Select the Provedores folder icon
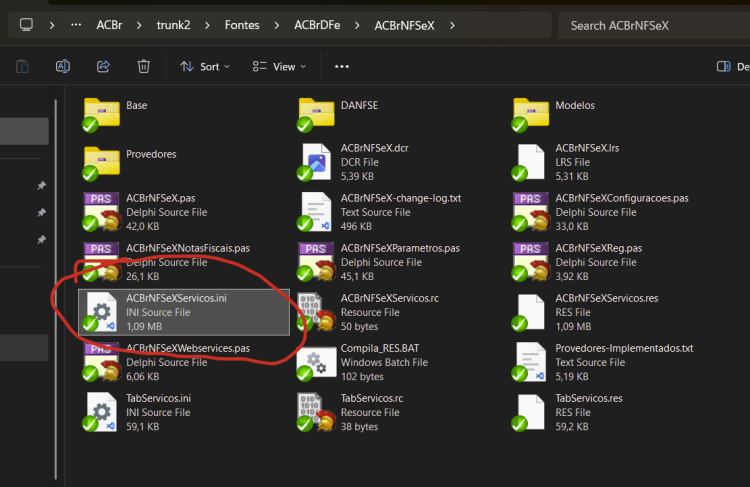This screenshot has width=750, height=487. 101,162
